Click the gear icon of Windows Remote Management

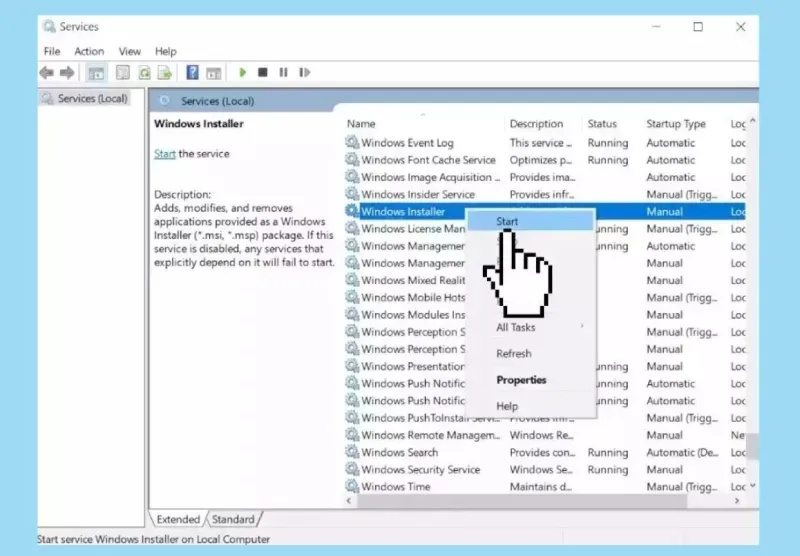[x=352, y=435]
